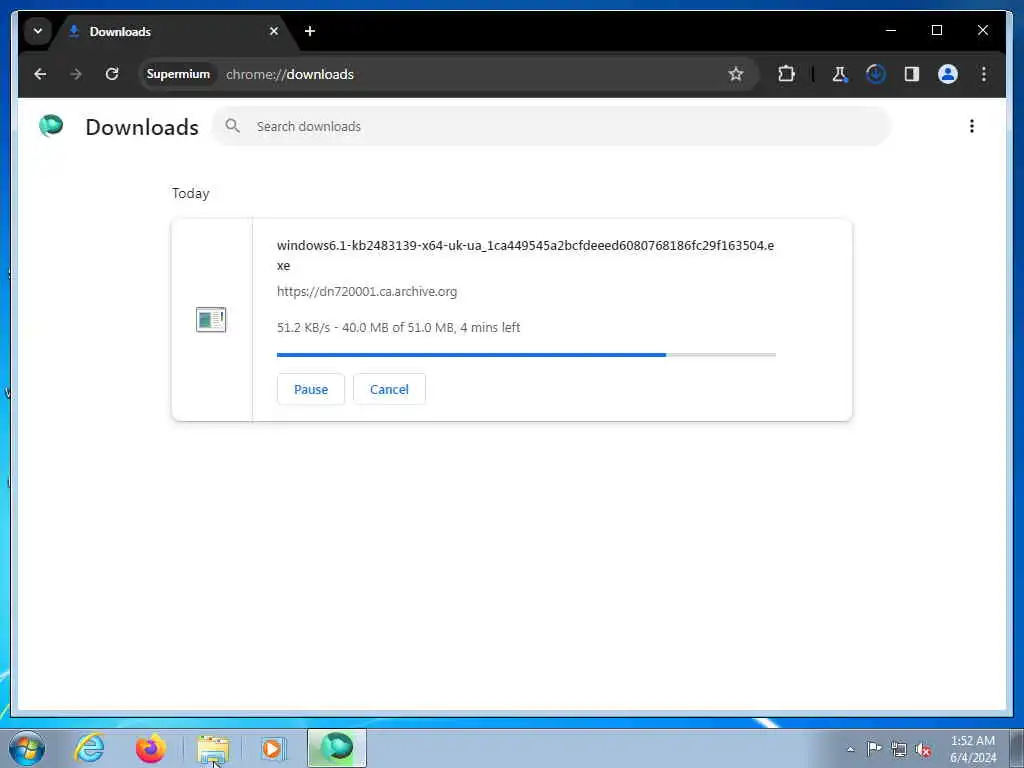
Task: Open the taskbar clock and date
Action: click(x=973, y=749)
